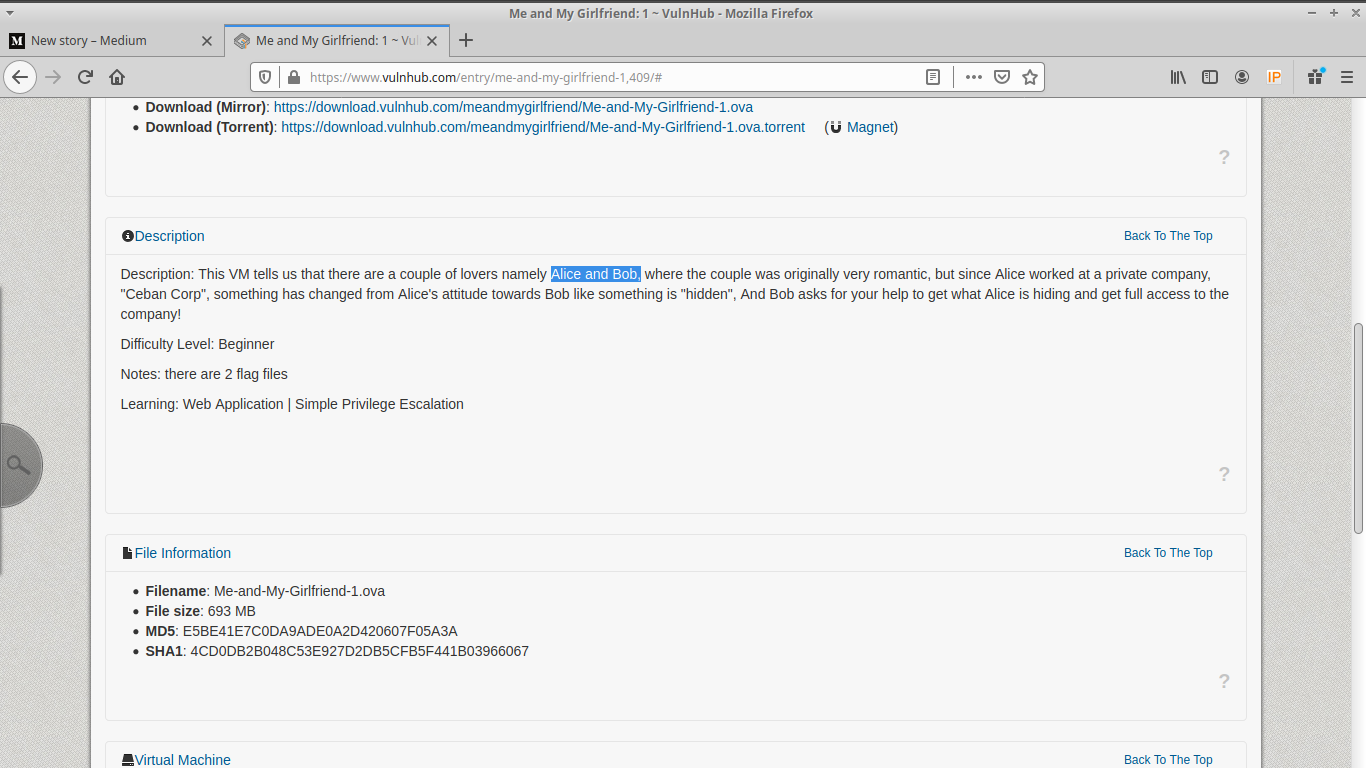Click the Filename Me-and-My-Girlfriend-1.ova entry
Screen dimensions: 1366x768
265,591
